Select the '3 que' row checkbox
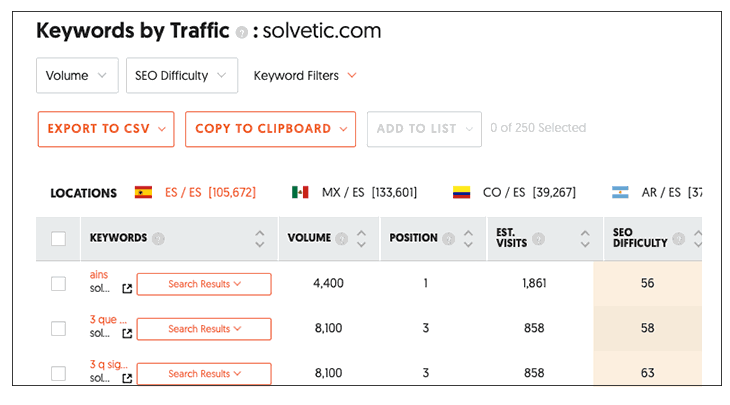Screen dimensions: 730x405 pos(58,329)
